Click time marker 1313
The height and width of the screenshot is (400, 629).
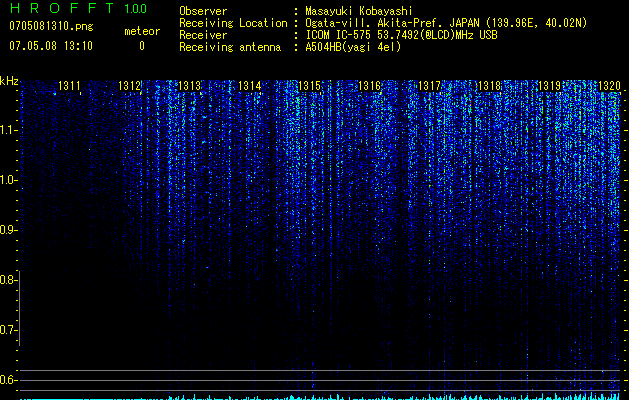coord(189,86)
